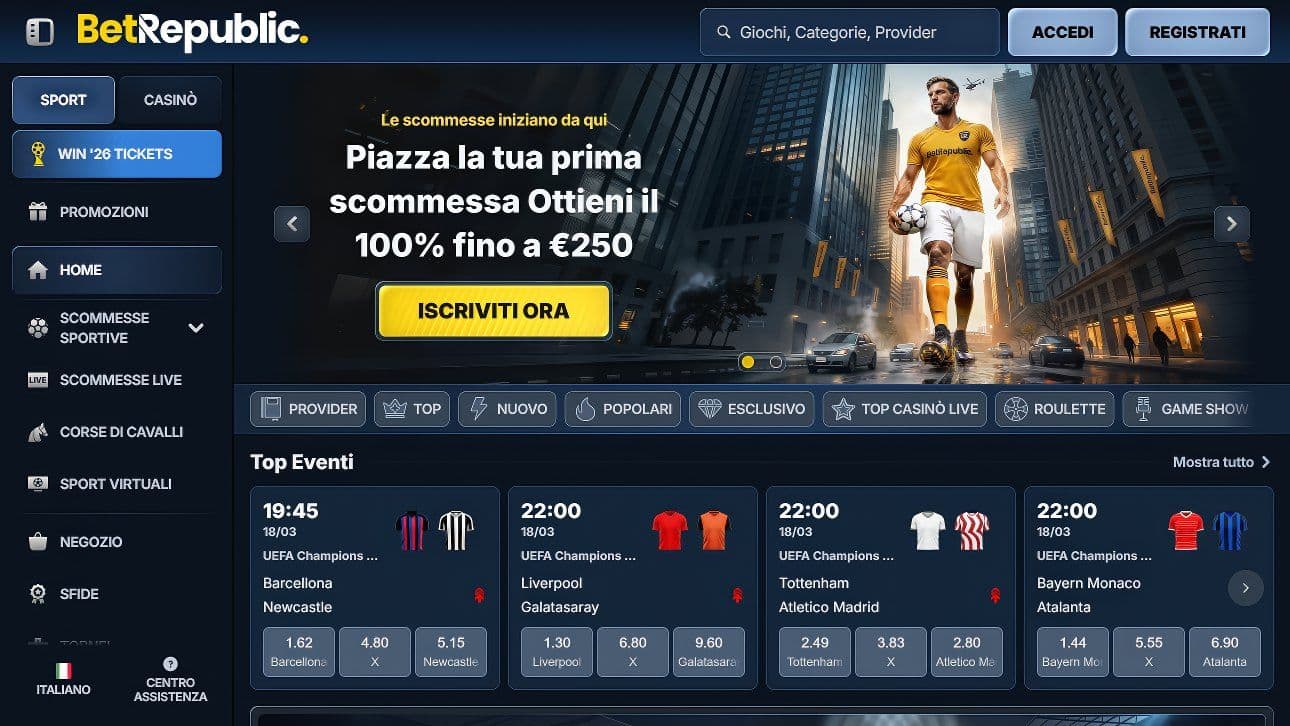Switch to the Casinò tab
The width and height of the screenshot is (1290, 726).
click(x=170, y=100)
